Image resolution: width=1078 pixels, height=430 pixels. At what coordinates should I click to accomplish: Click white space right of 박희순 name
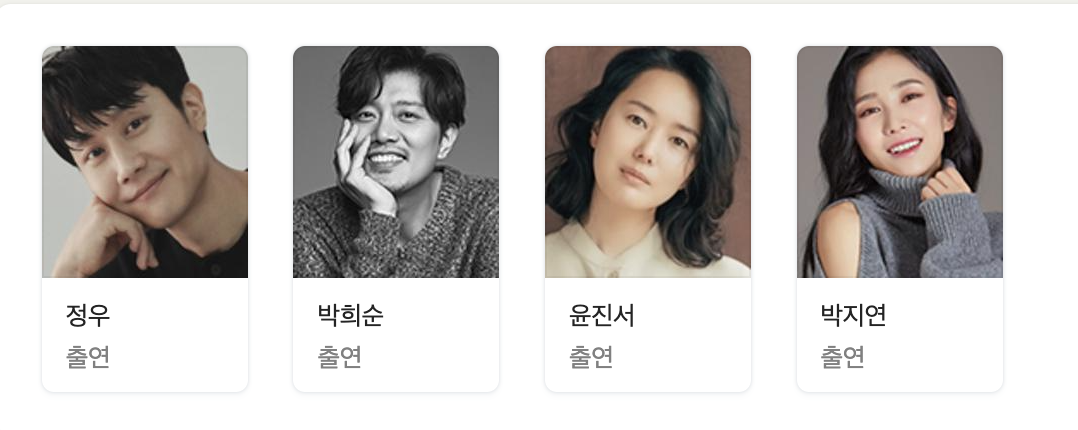click(x=441, y=315)
